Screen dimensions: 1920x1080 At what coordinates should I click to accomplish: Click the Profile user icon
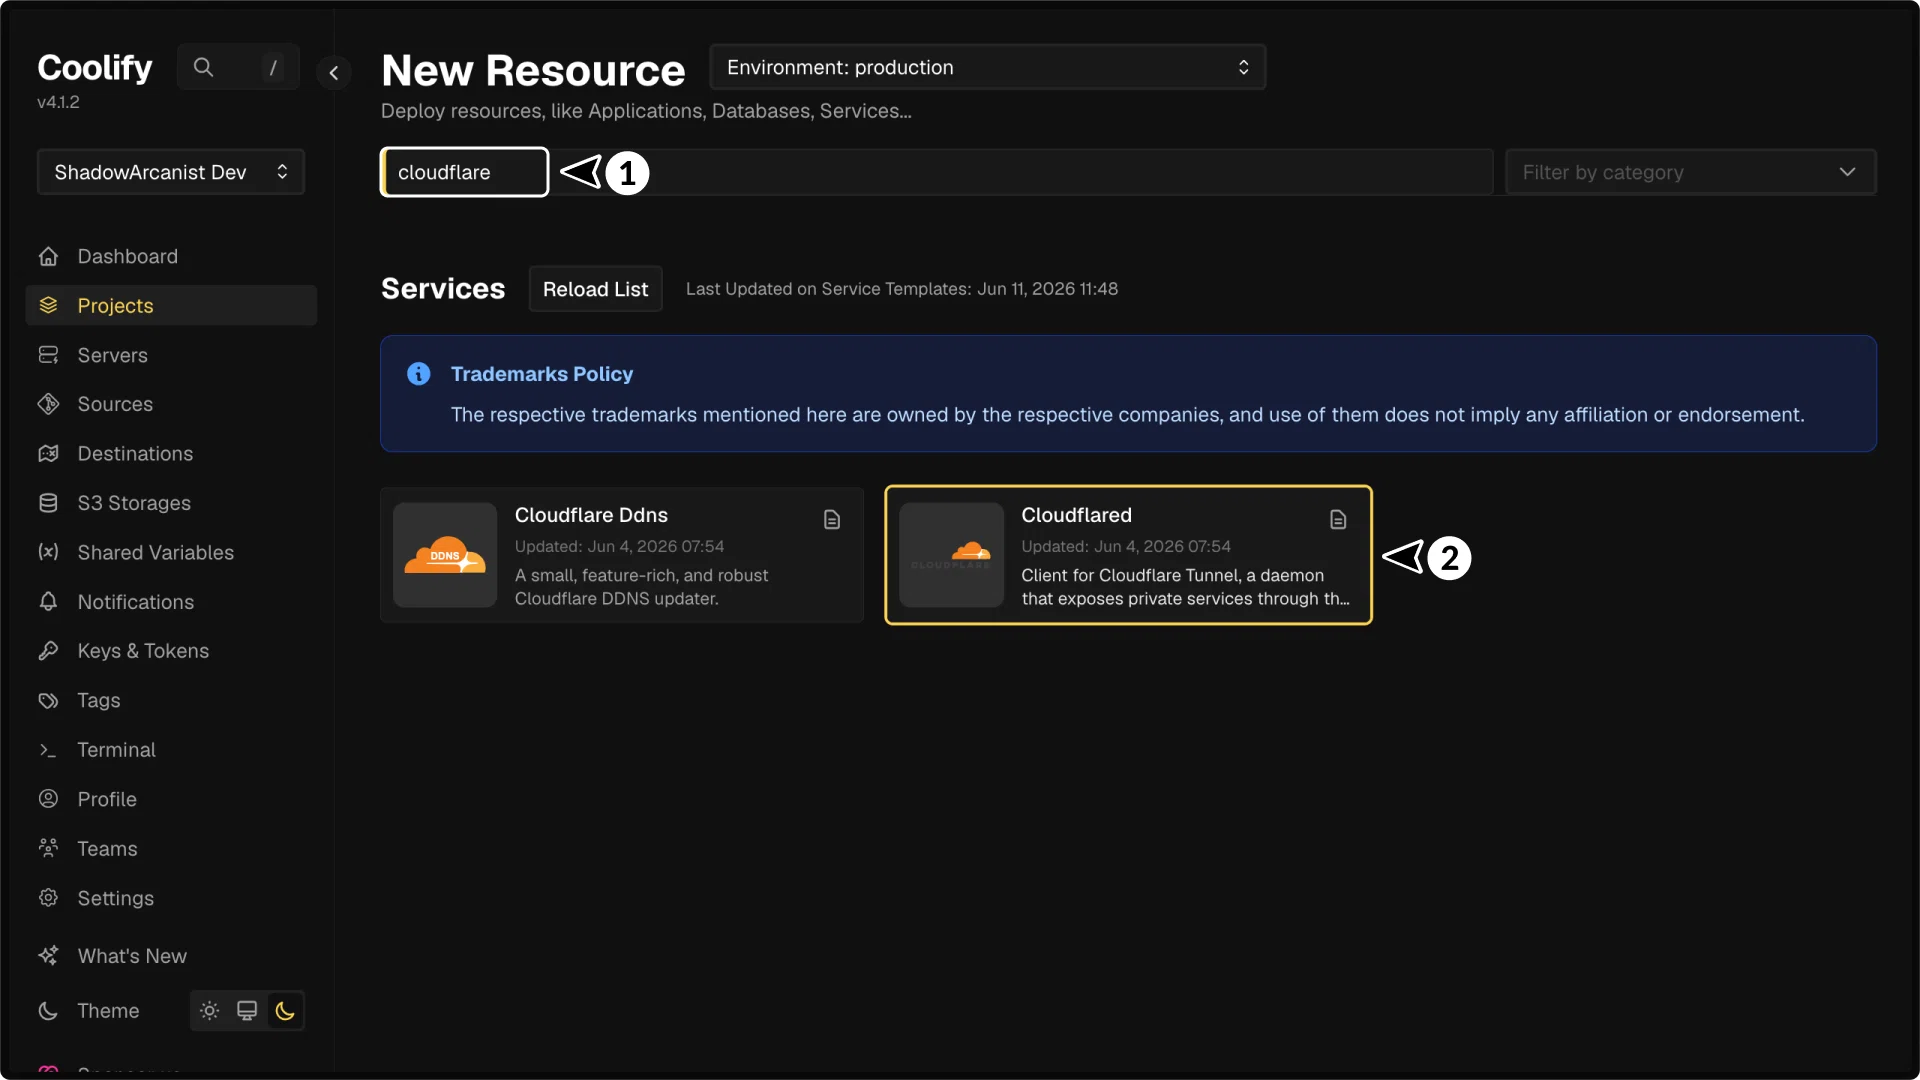click(48, 799)
